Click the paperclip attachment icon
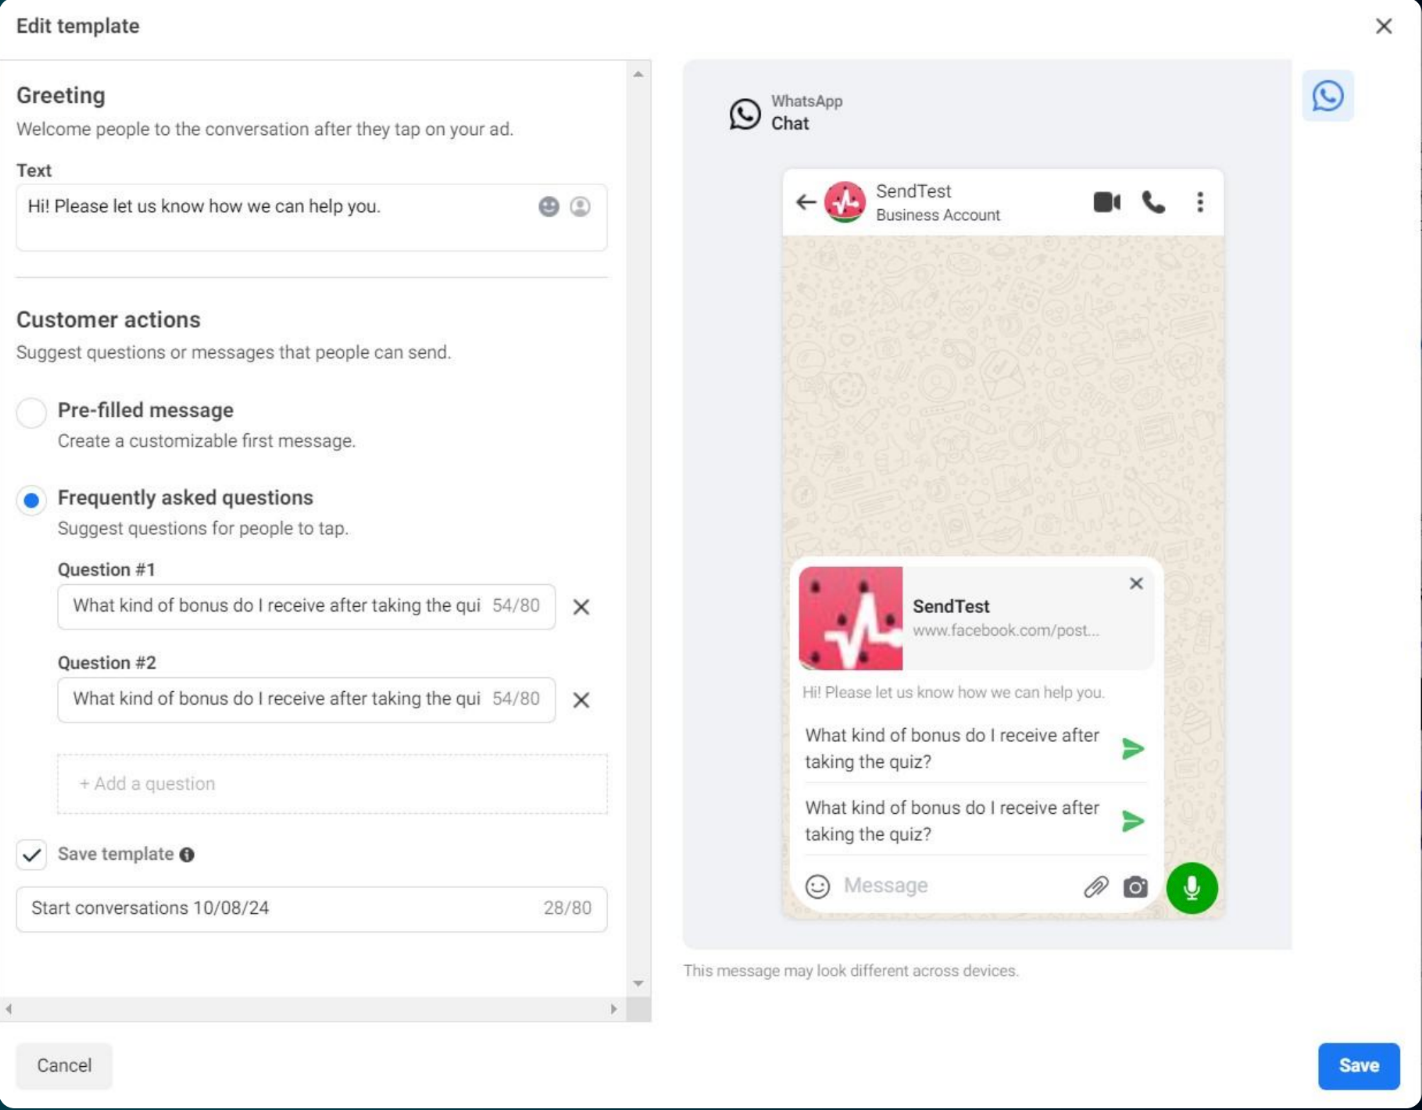This screenshot has height=1110, width=1422. tap(1096, 887)
